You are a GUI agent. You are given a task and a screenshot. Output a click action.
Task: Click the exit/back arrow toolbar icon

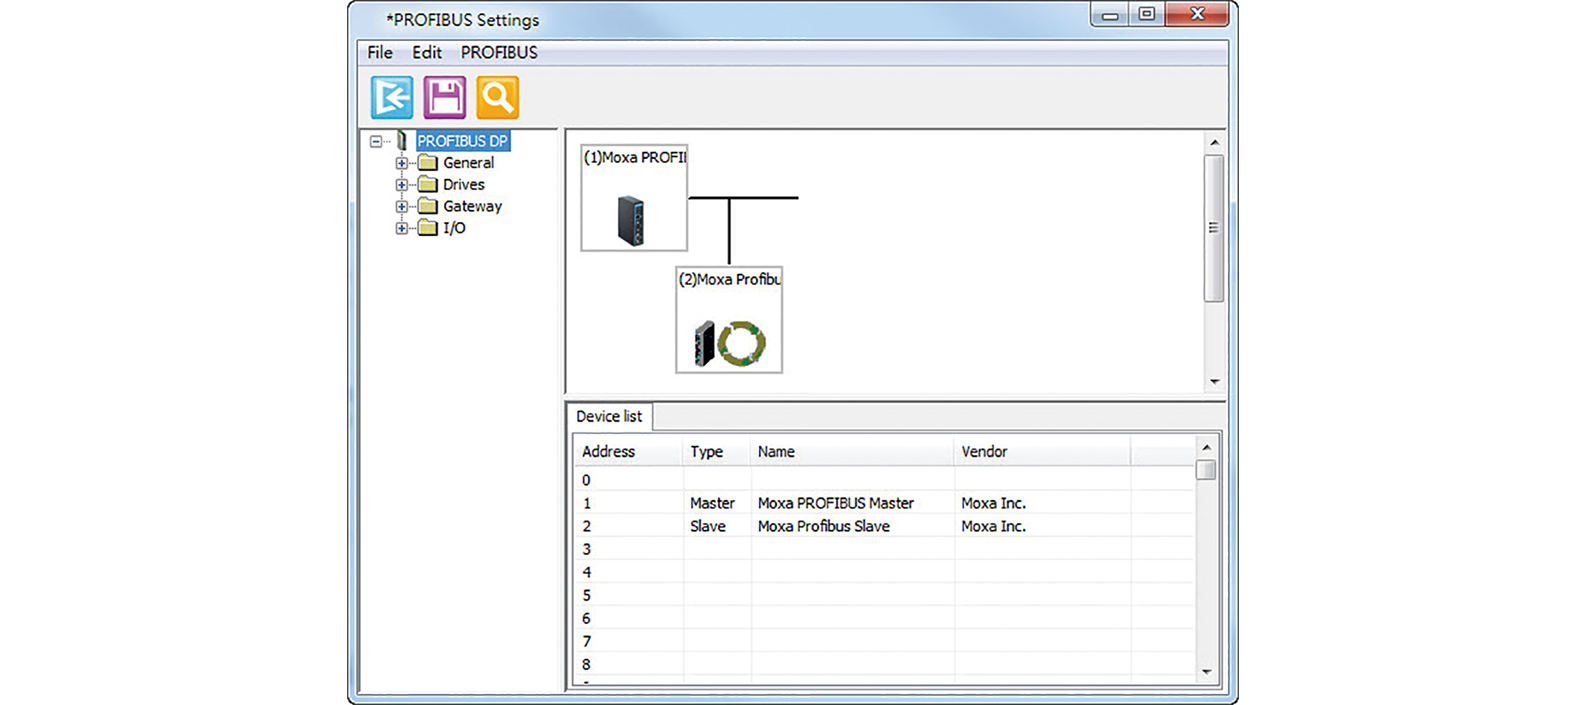tap(392, 98)
